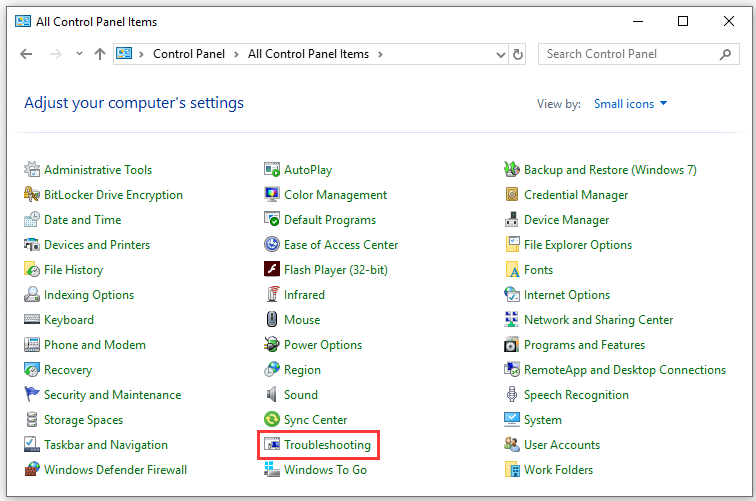Click the Ease of Access Center icon
This screenshot has width=756, height=501.
point(272,244)
